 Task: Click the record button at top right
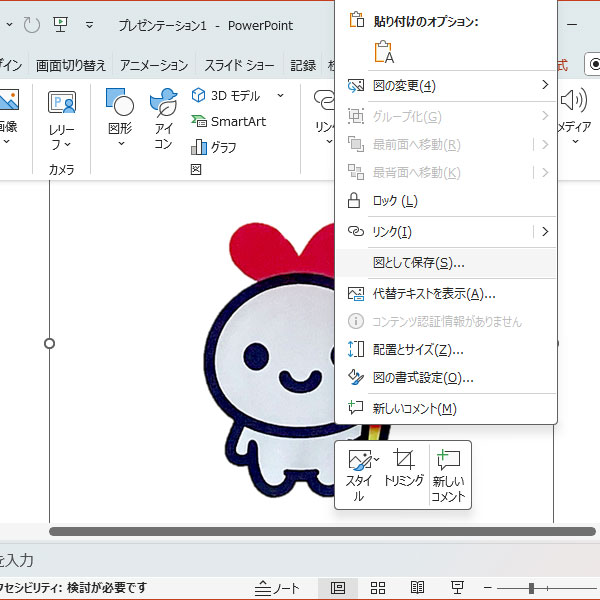593,64
